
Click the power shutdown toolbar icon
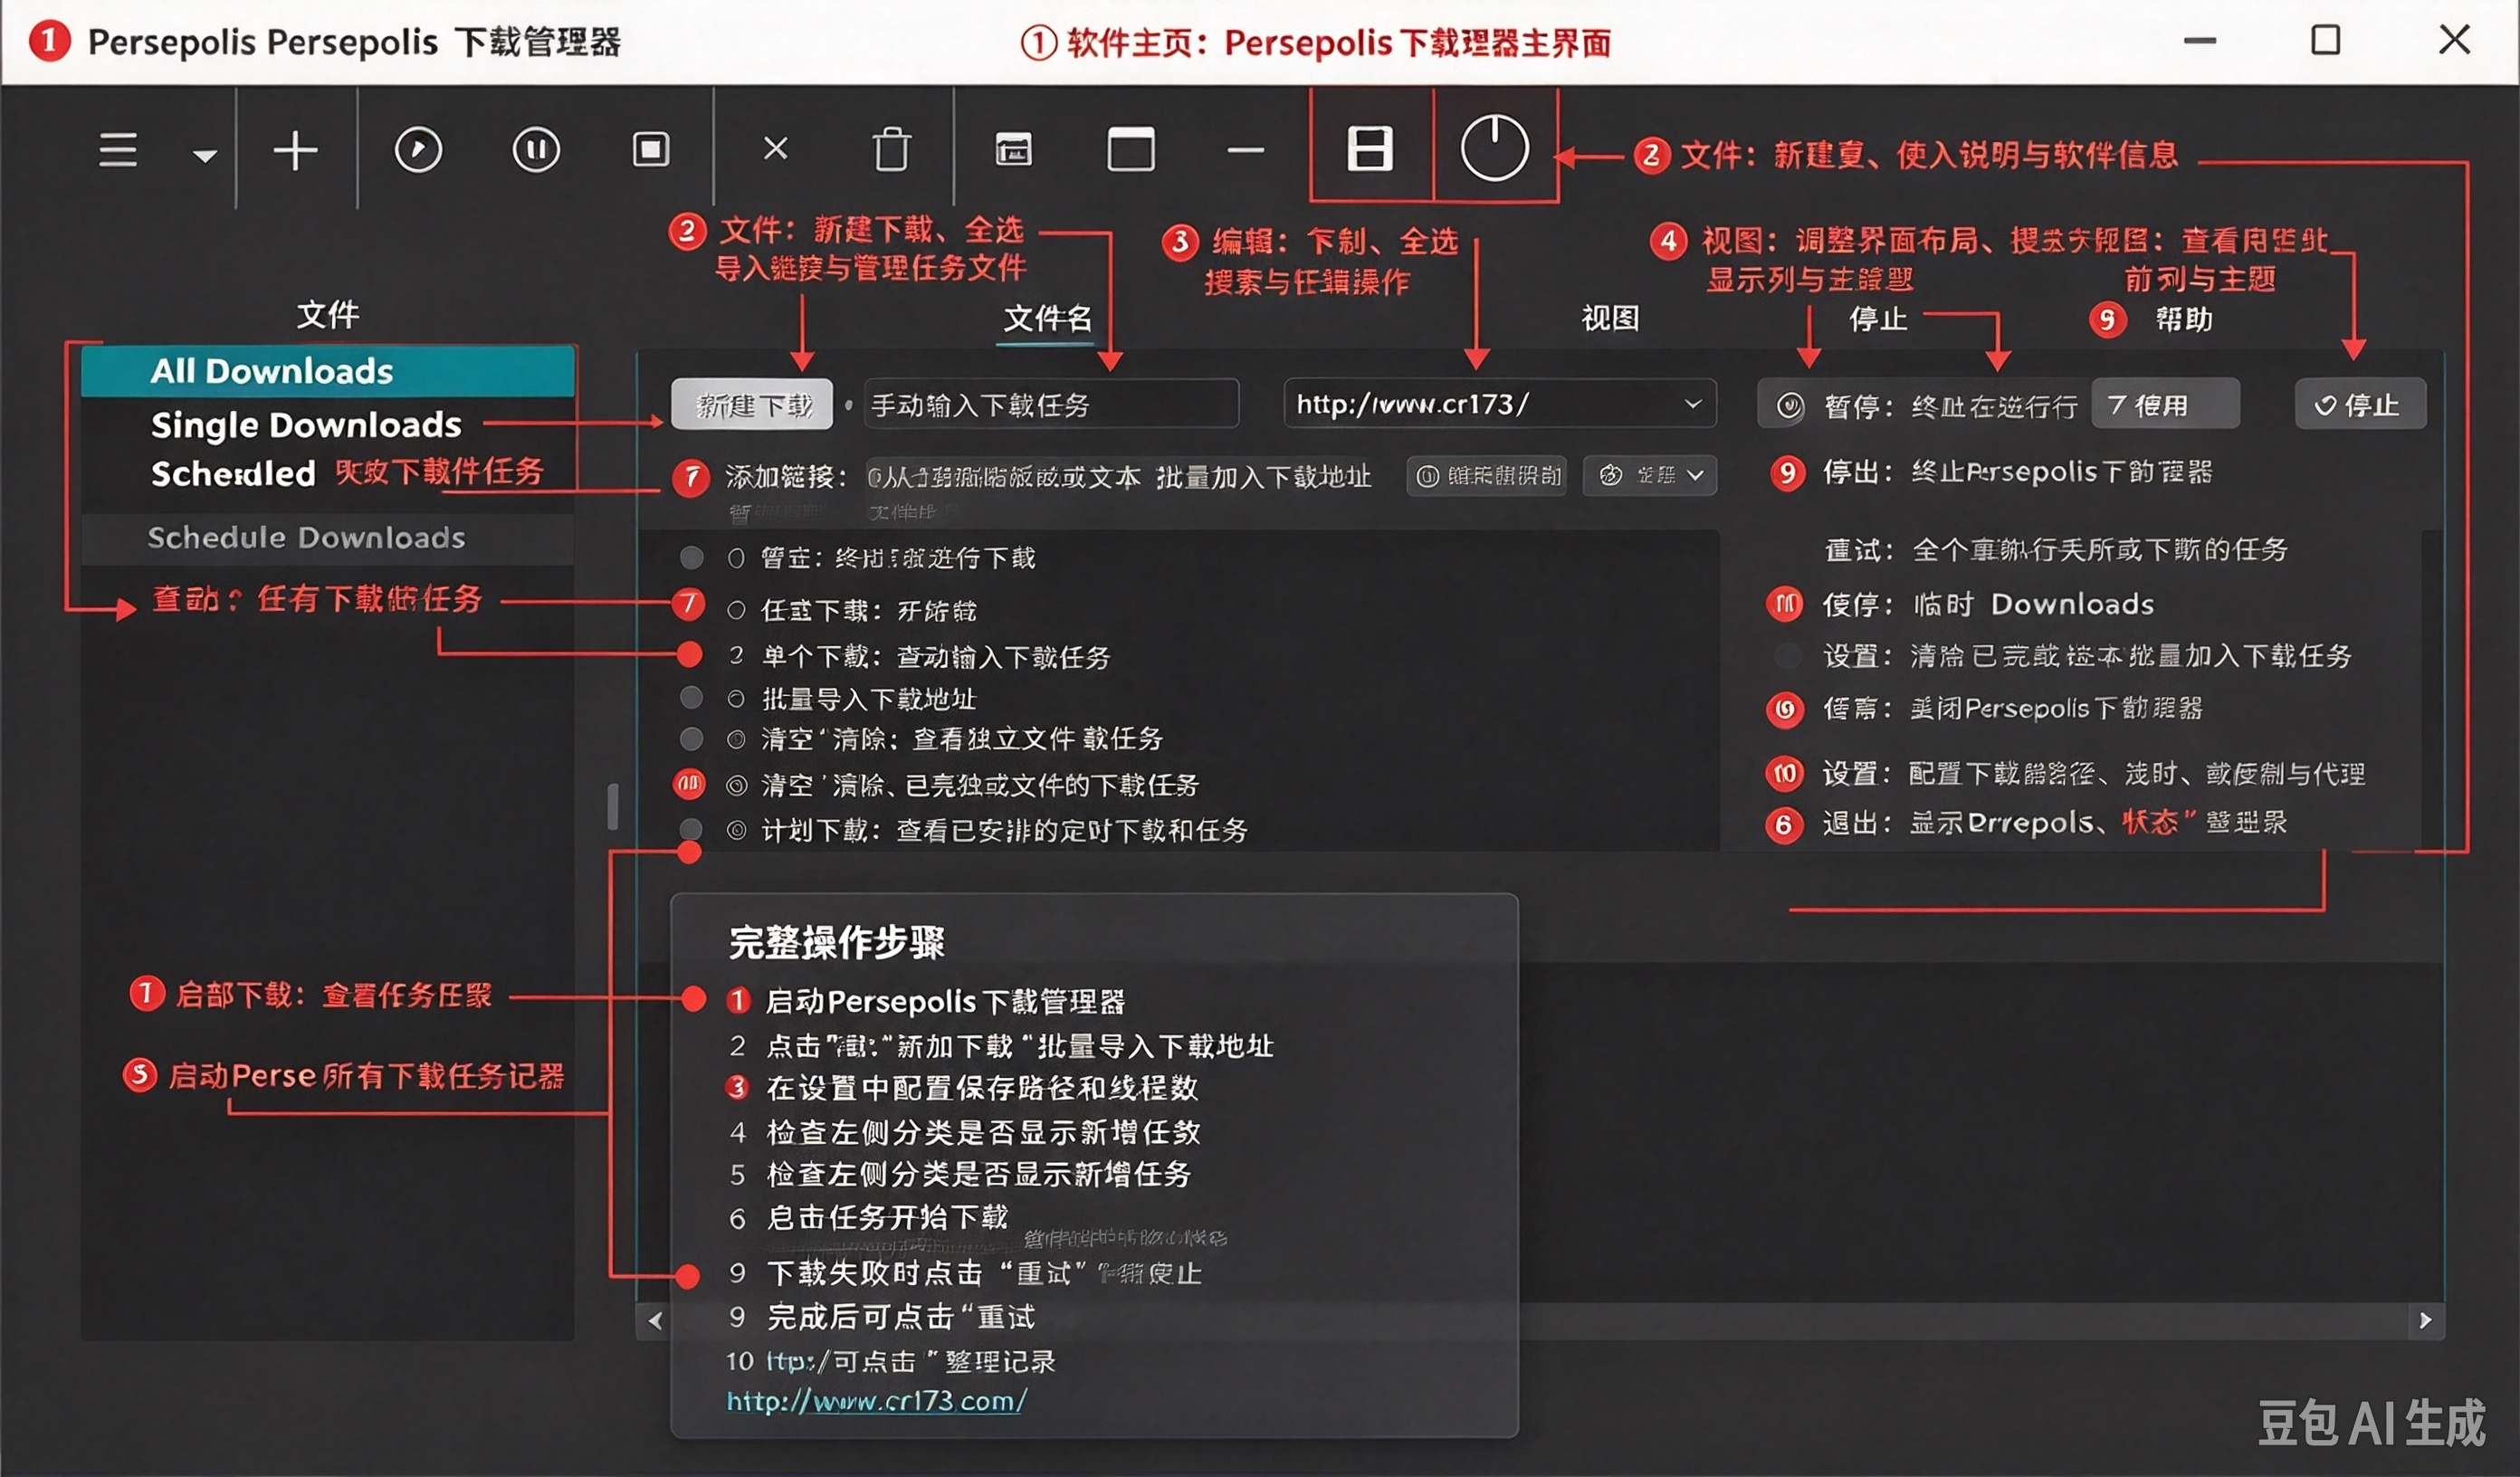pos(1494,148)
